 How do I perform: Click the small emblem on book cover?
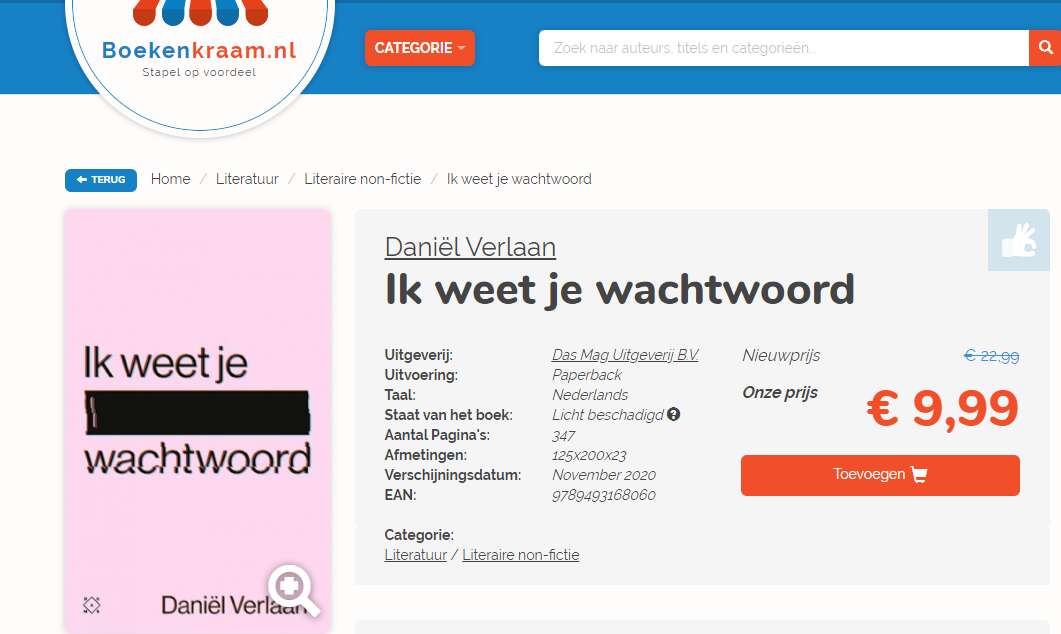click(91, 604)
